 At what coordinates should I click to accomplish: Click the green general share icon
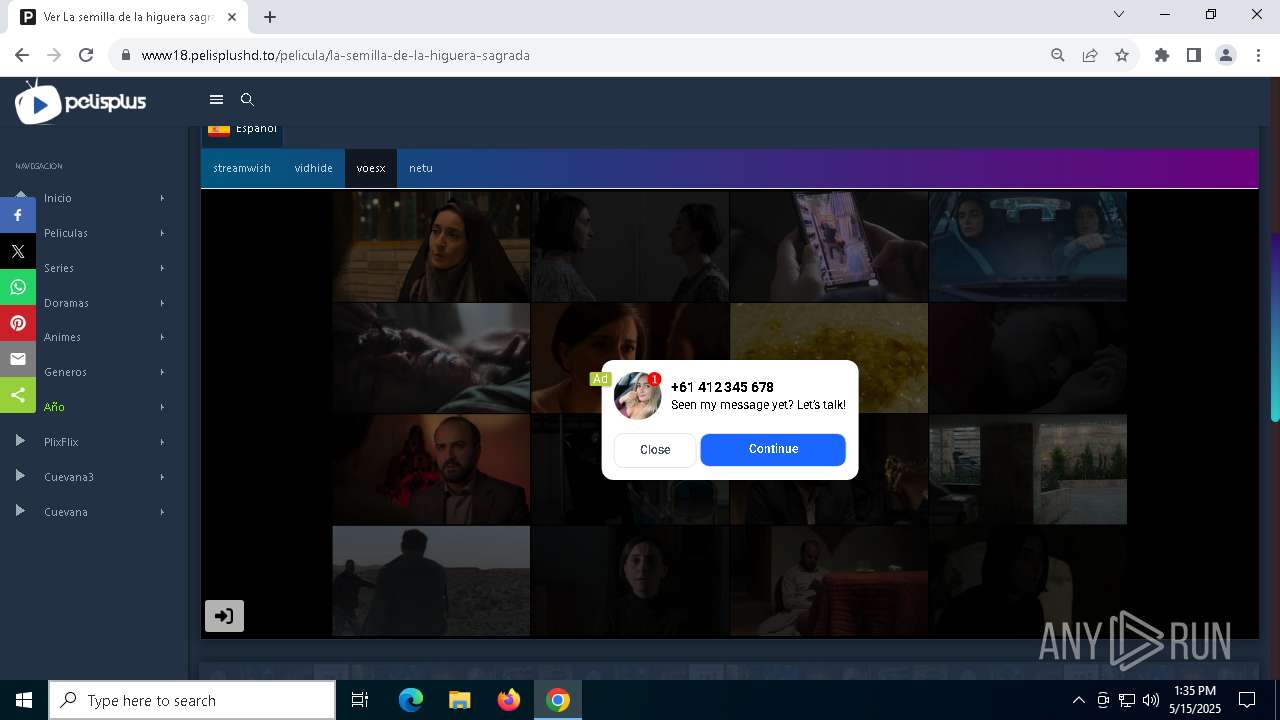pos(18,395)
